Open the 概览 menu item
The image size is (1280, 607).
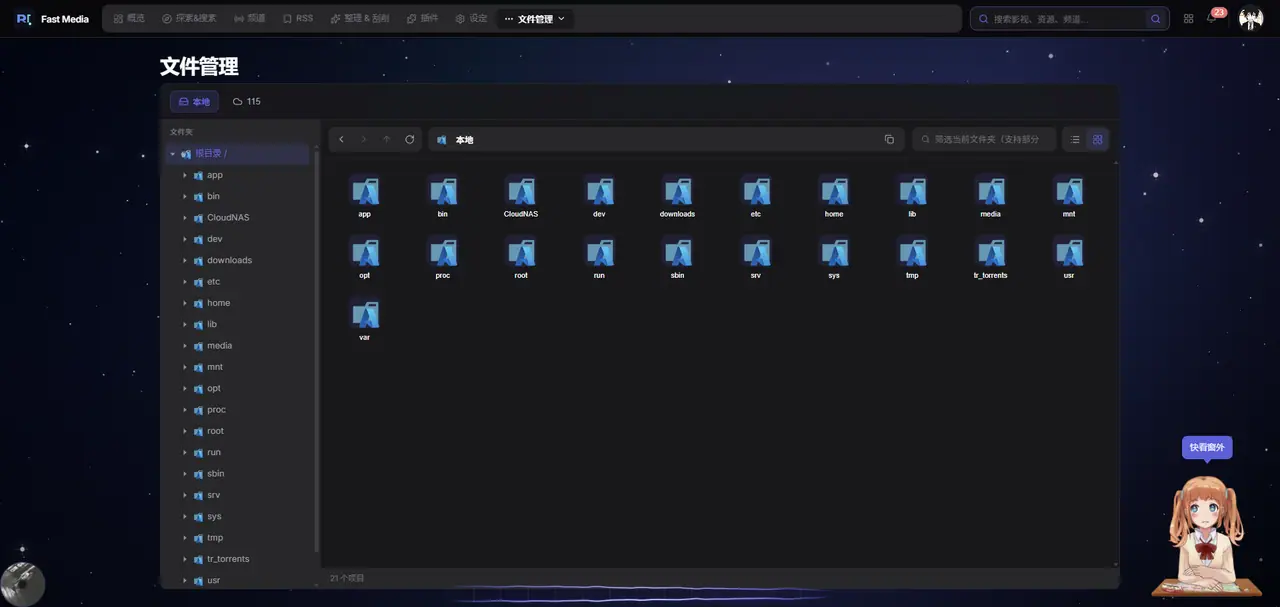[129, 18]
